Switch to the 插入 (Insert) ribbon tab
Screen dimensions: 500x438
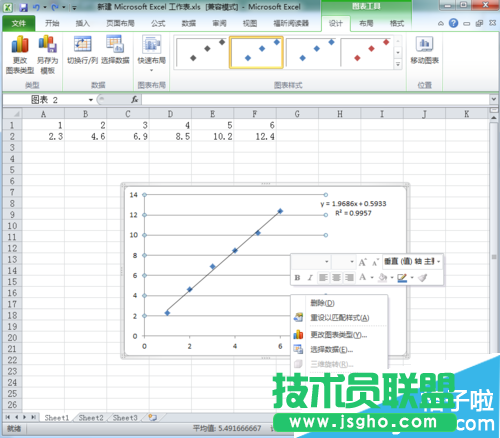point(83,23)
